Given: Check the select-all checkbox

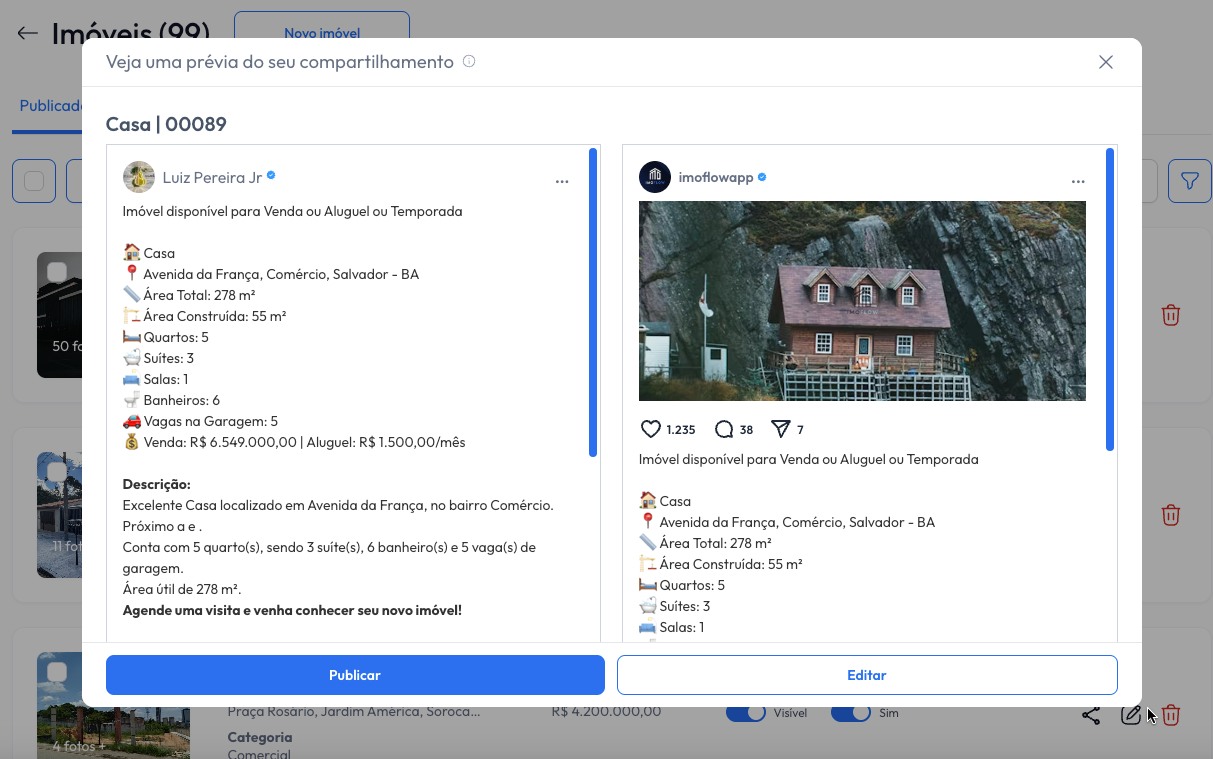Looking at the screenshot, I should (x=34, y=181).
